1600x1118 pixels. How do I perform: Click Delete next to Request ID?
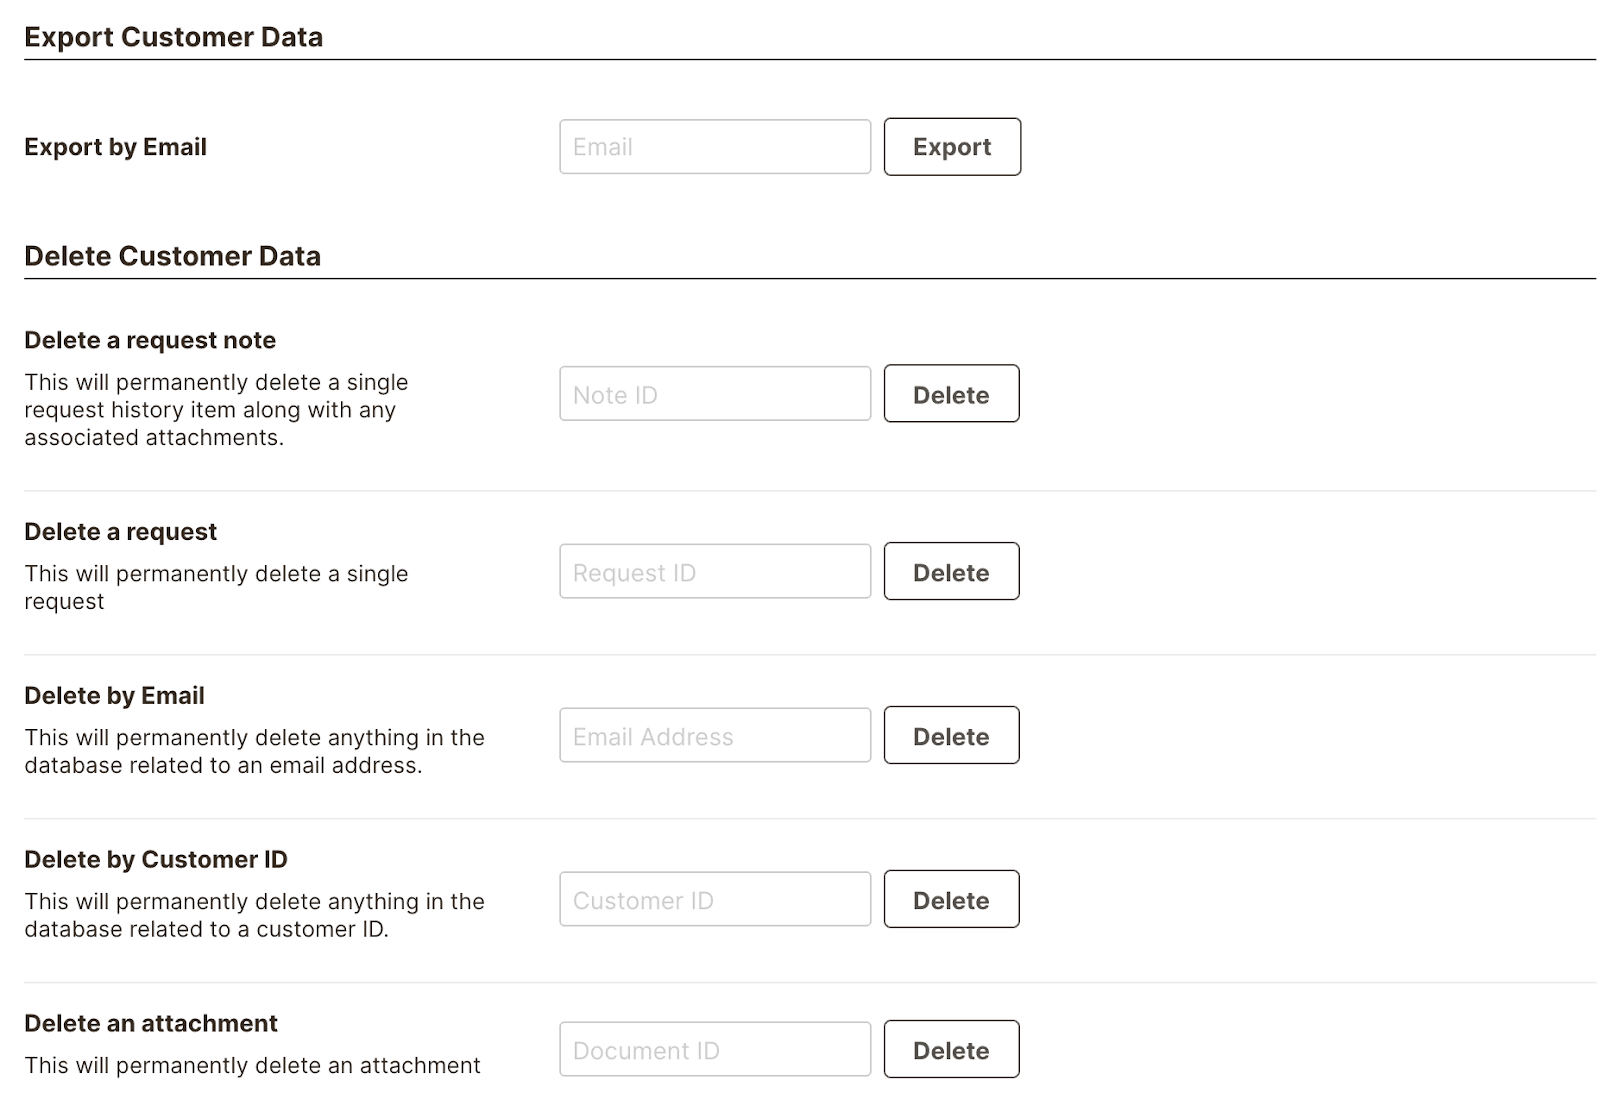point(952,572)
